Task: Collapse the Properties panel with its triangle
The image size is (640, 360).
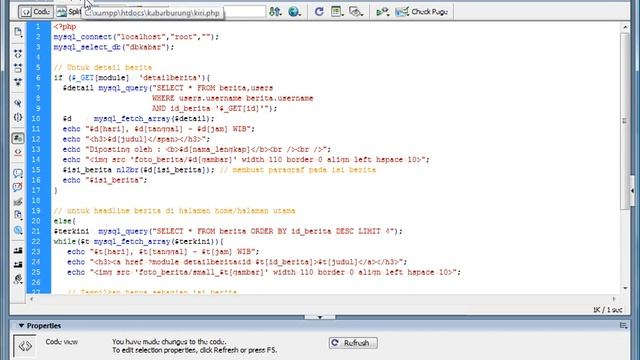Action: (x=21, y=326)
